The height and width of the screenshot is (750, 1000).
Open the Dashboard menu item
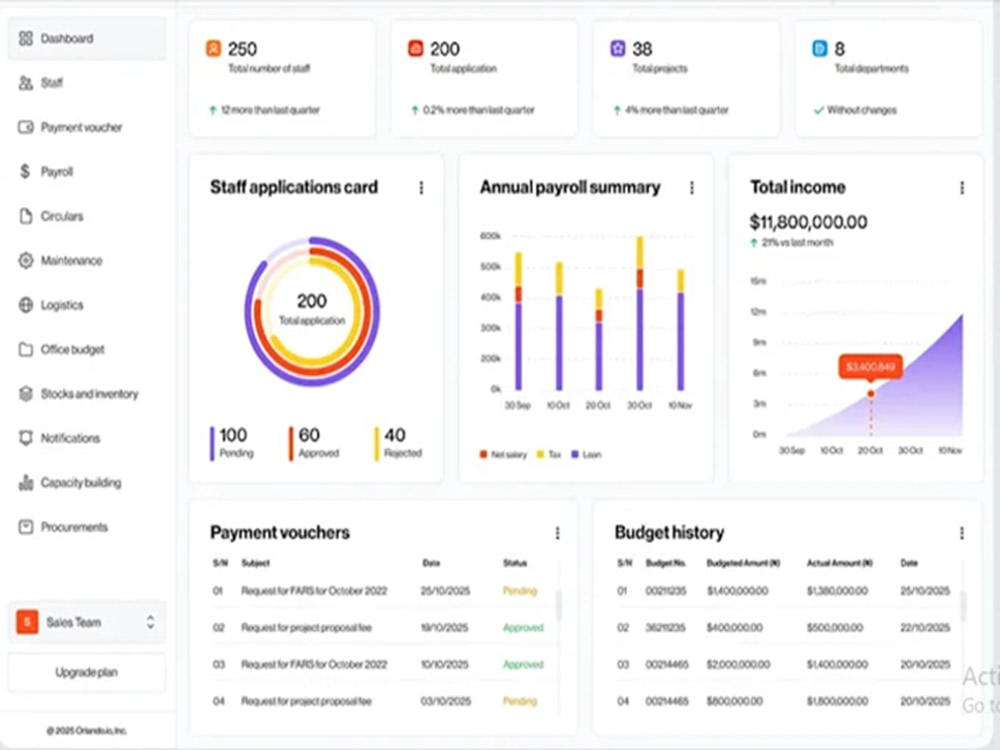[x=87, y=39]
